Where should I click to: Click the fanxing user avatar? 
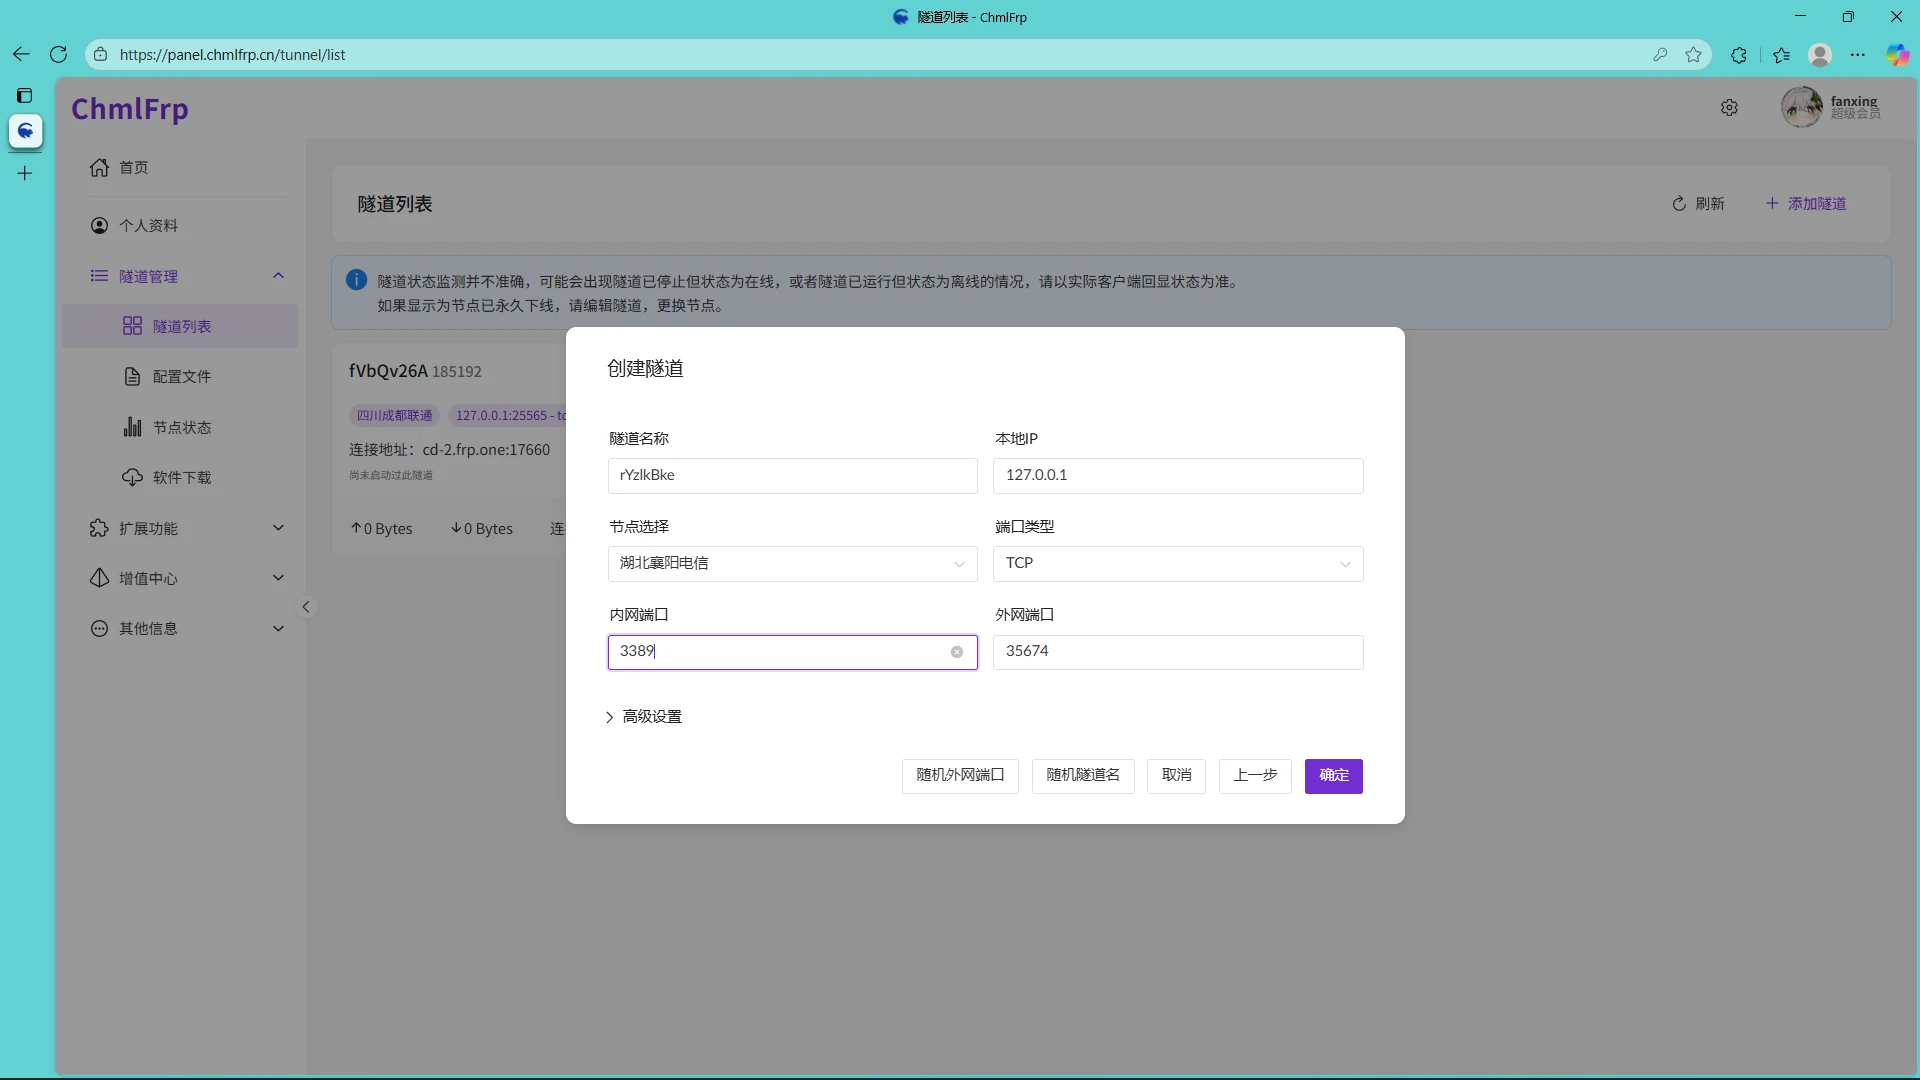pos(1802,107)
